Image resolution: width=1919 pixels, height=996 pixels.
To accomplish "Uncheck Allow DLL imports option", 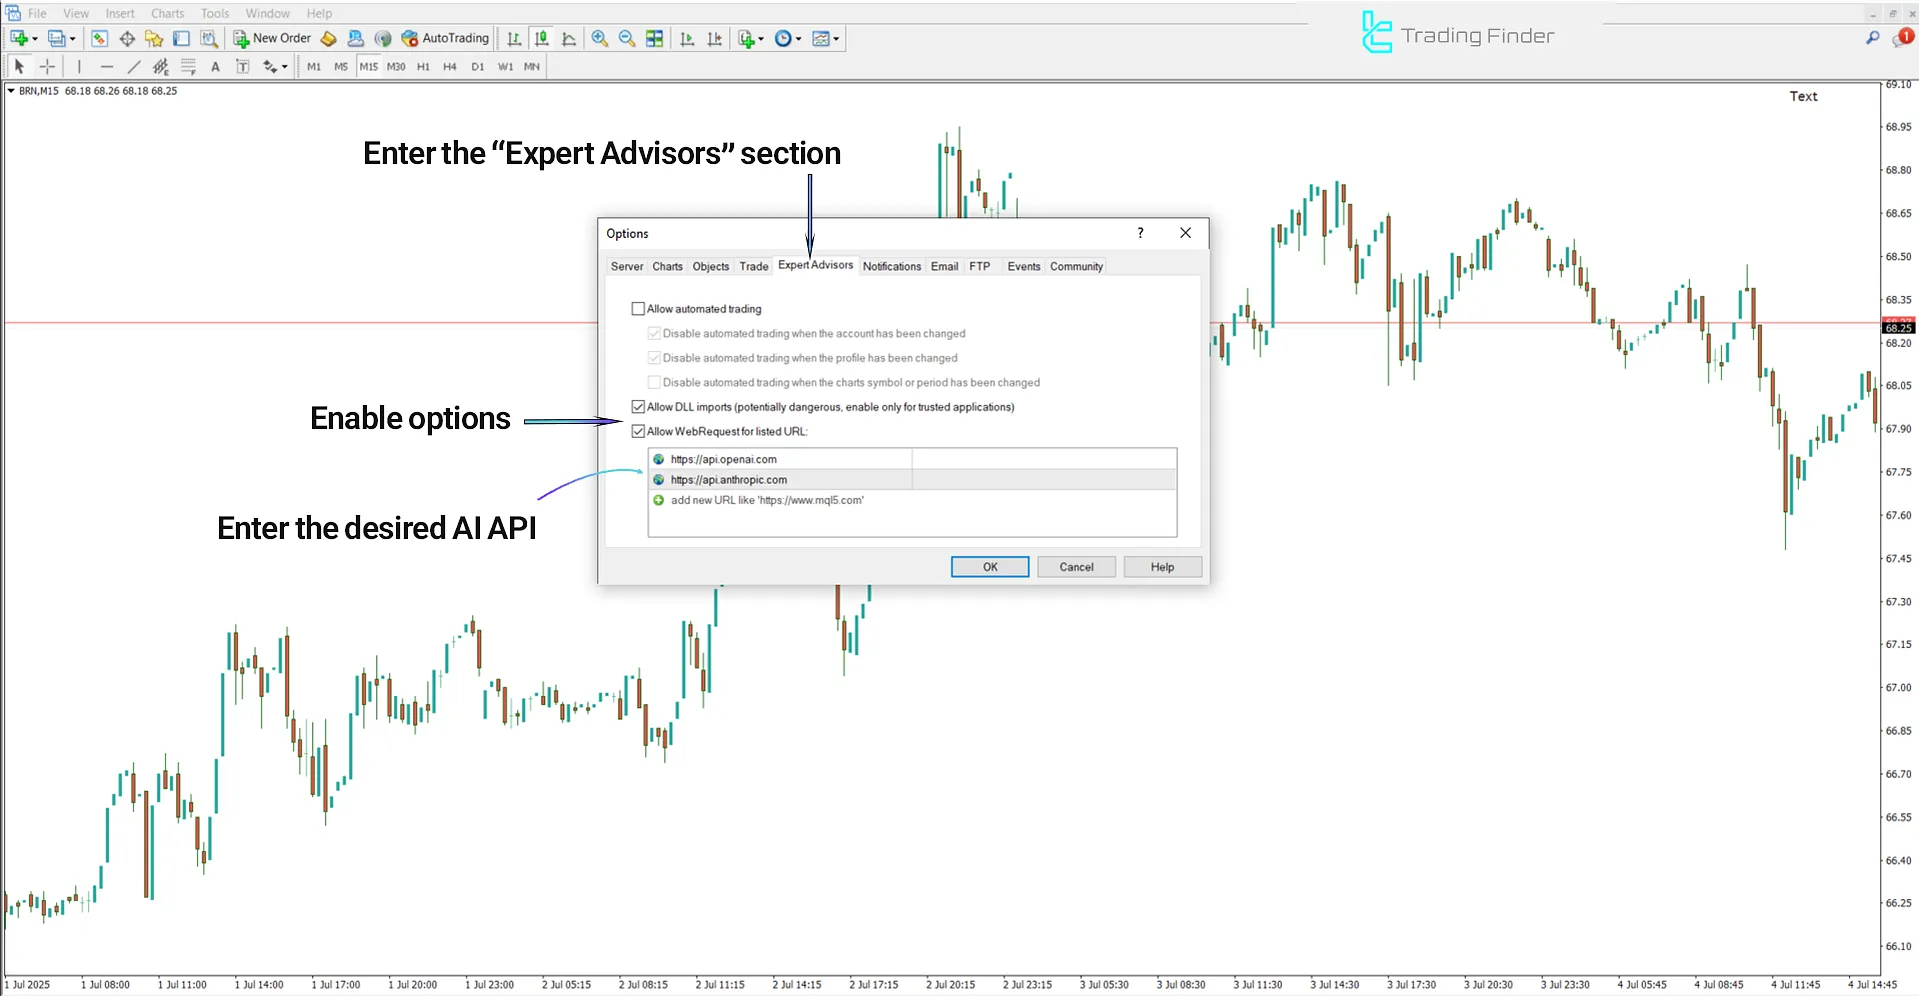I will [638, 407].
